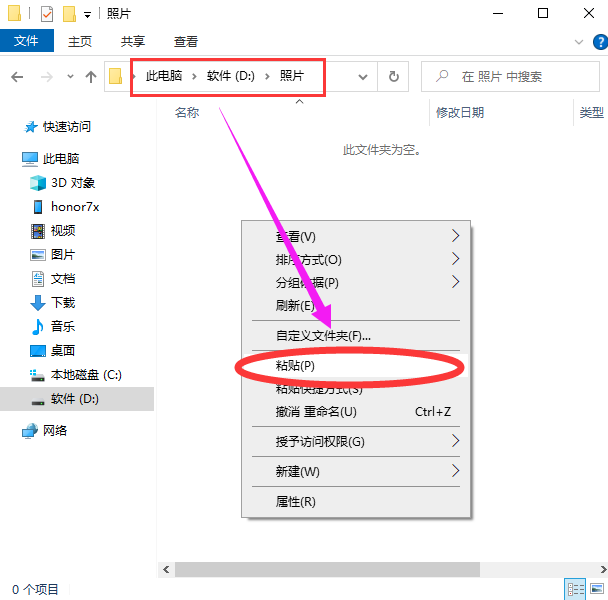
Task: Open 视频 folder in navigation pane
Action: (63, 231)
